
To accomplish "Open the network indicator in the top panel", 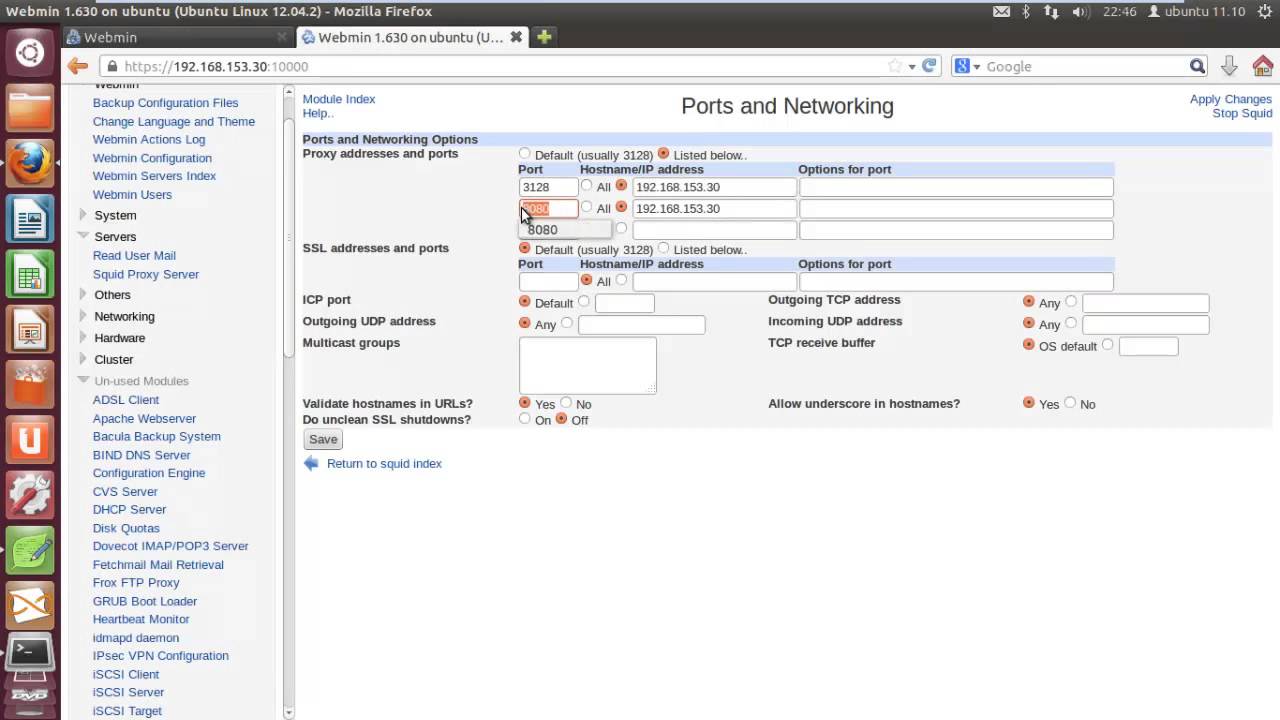I will pos(1051,11).
